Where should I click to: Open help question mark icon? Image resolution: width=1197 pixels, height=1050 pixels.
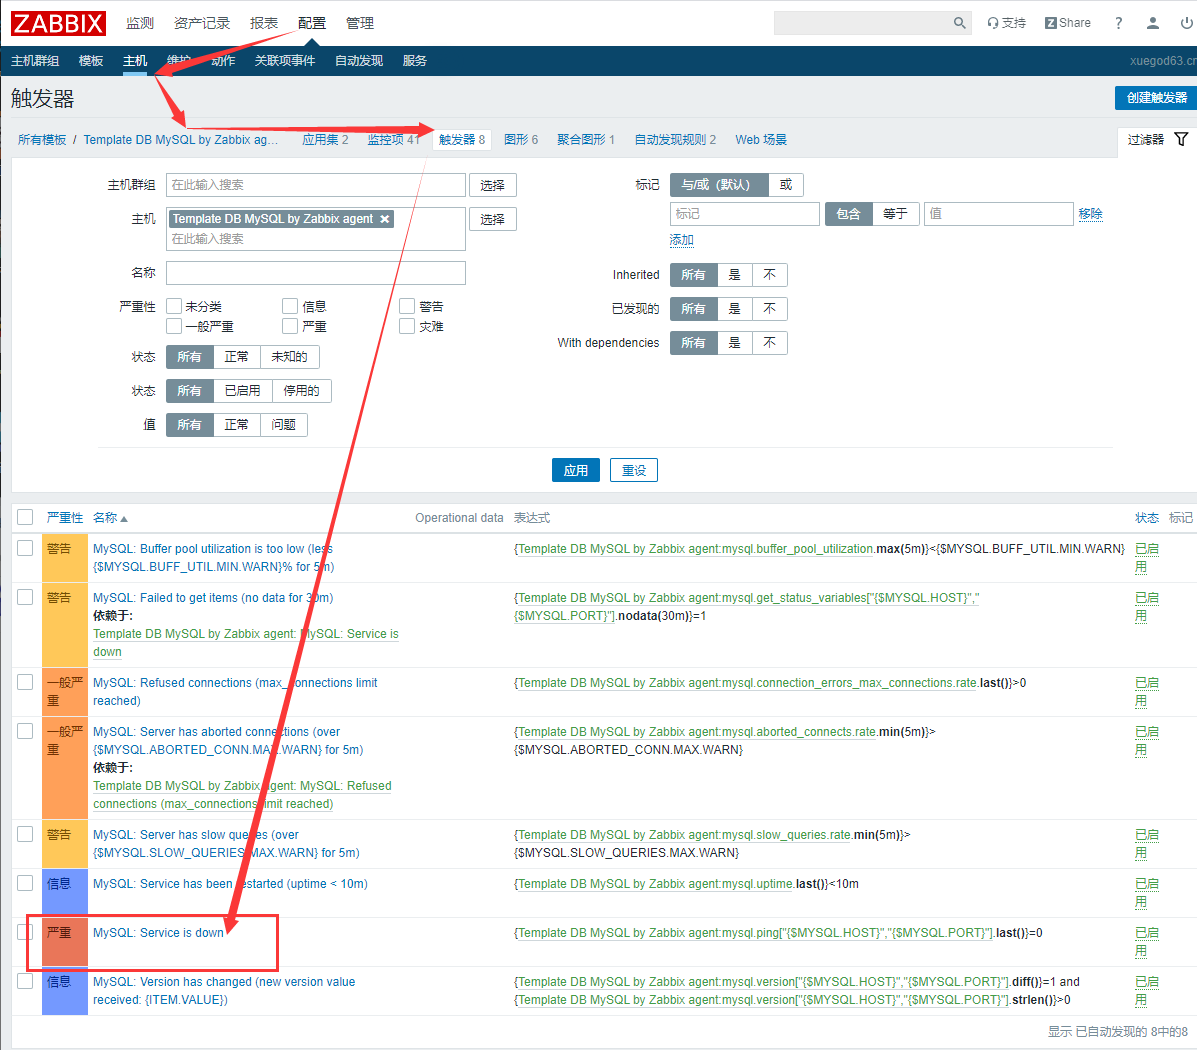pos(1118,23)
